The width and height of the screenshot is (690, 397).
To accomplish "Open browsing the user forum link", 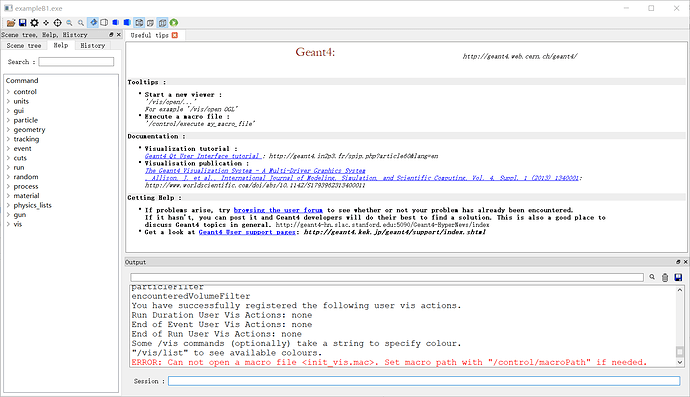I will [278, 210].
